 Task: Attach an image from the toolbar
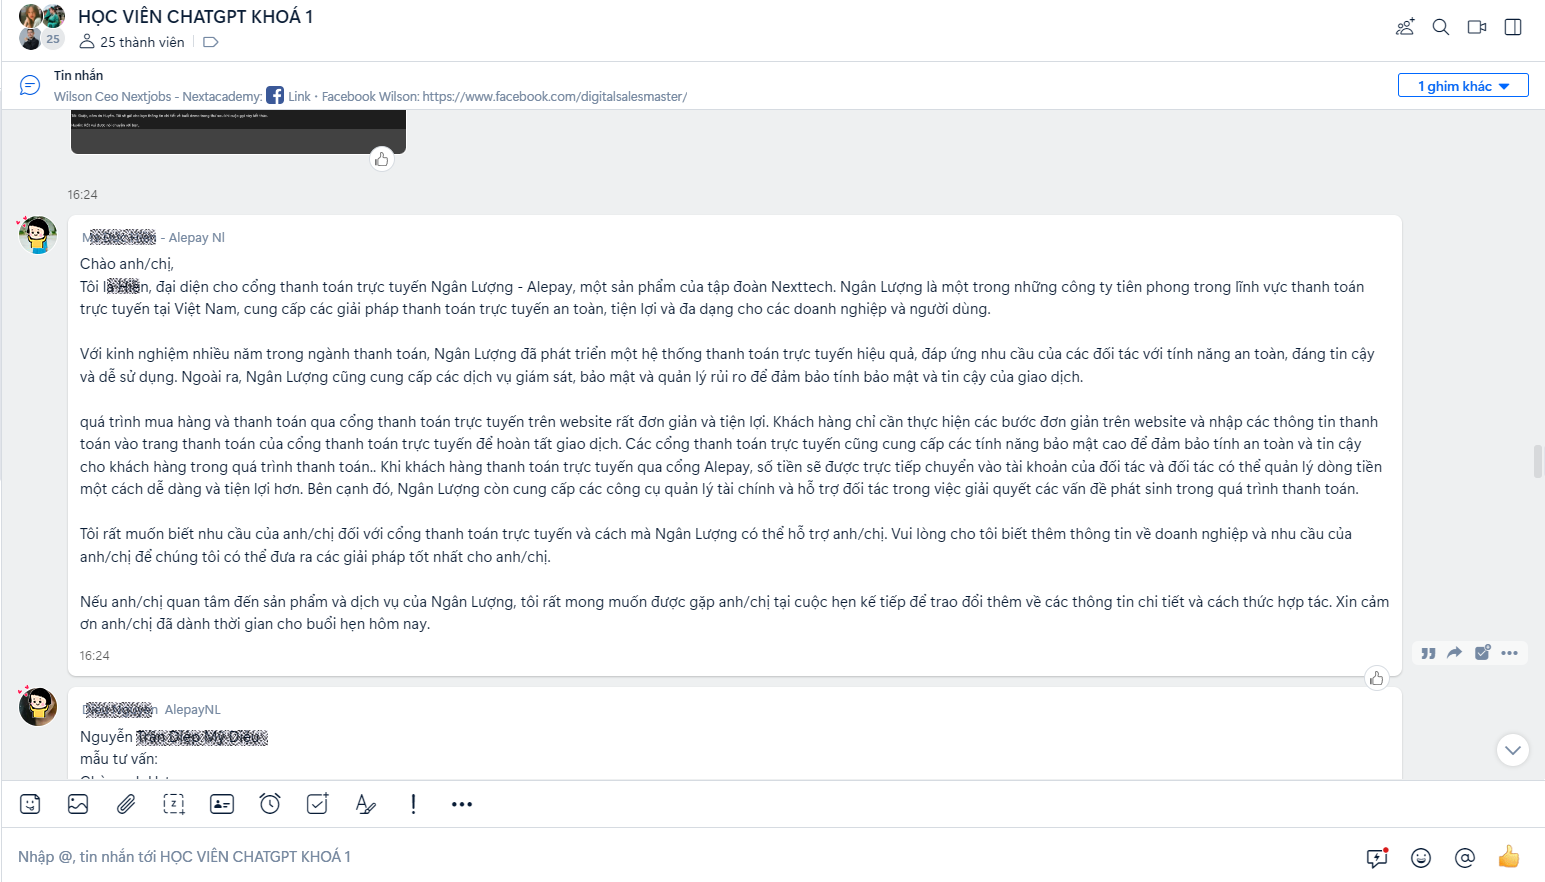[x=78, y=804]
